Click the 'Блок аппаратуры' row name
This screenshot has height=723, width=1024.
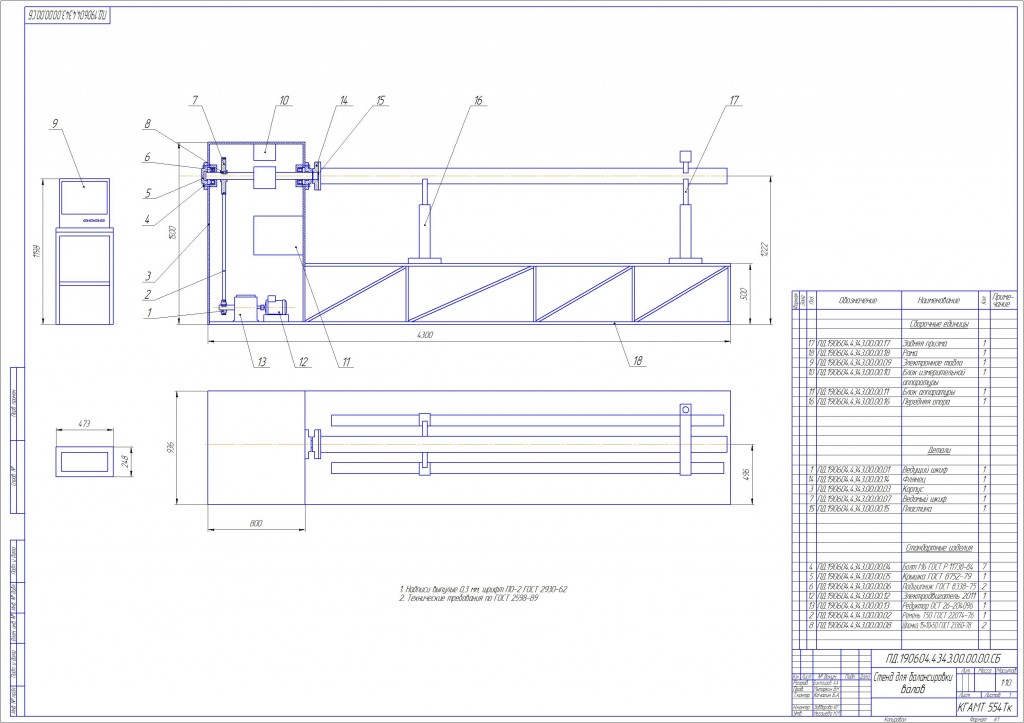929,392
